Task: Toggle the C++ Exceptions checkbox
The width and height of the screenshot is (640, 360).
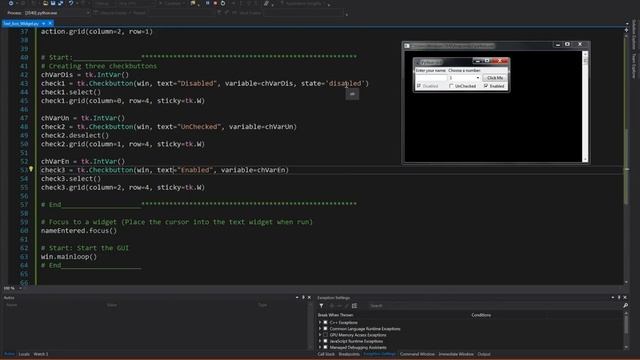Action: tap(326, 322)
